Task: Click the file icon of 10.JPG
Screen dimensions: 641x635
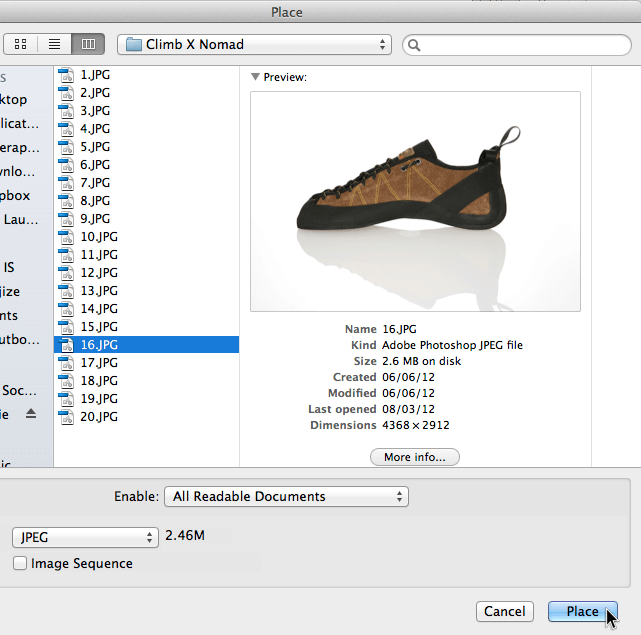Action: [66, 237]
